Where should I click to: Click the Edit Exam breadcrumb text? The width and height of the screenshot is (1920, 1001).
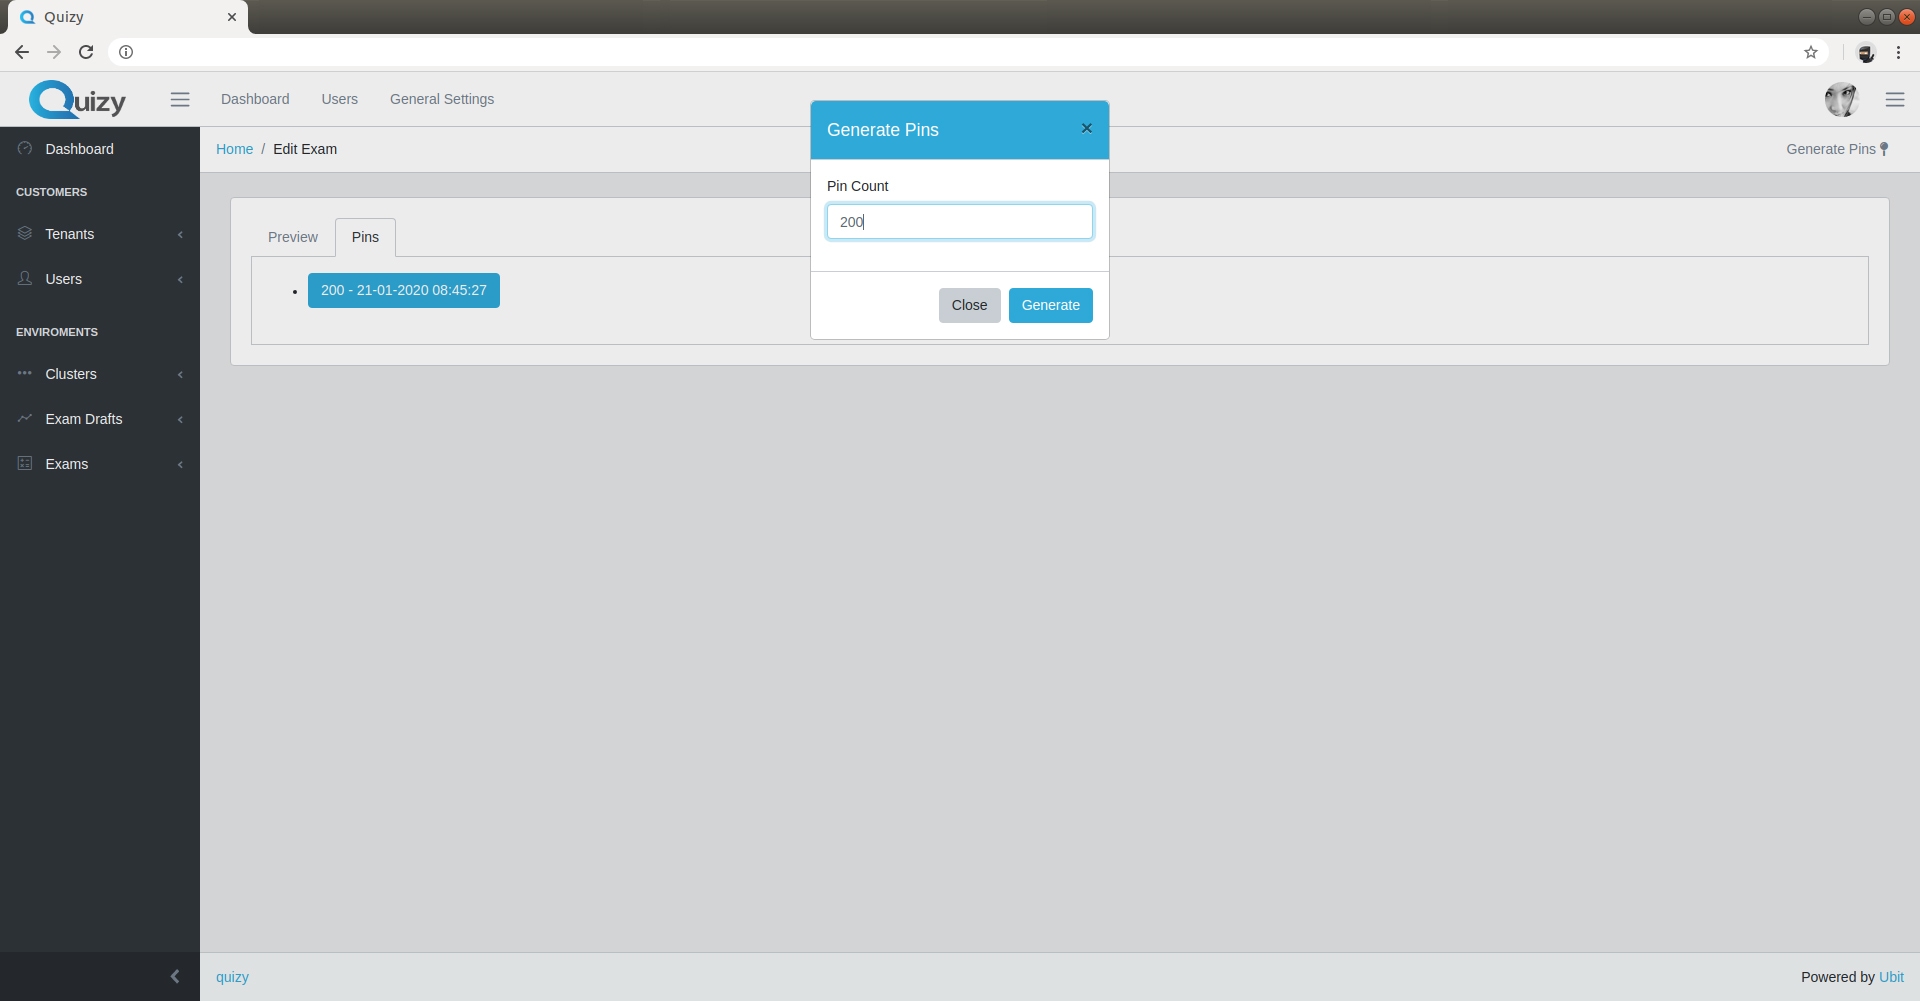pyautogui.click(x=305, y=149)
